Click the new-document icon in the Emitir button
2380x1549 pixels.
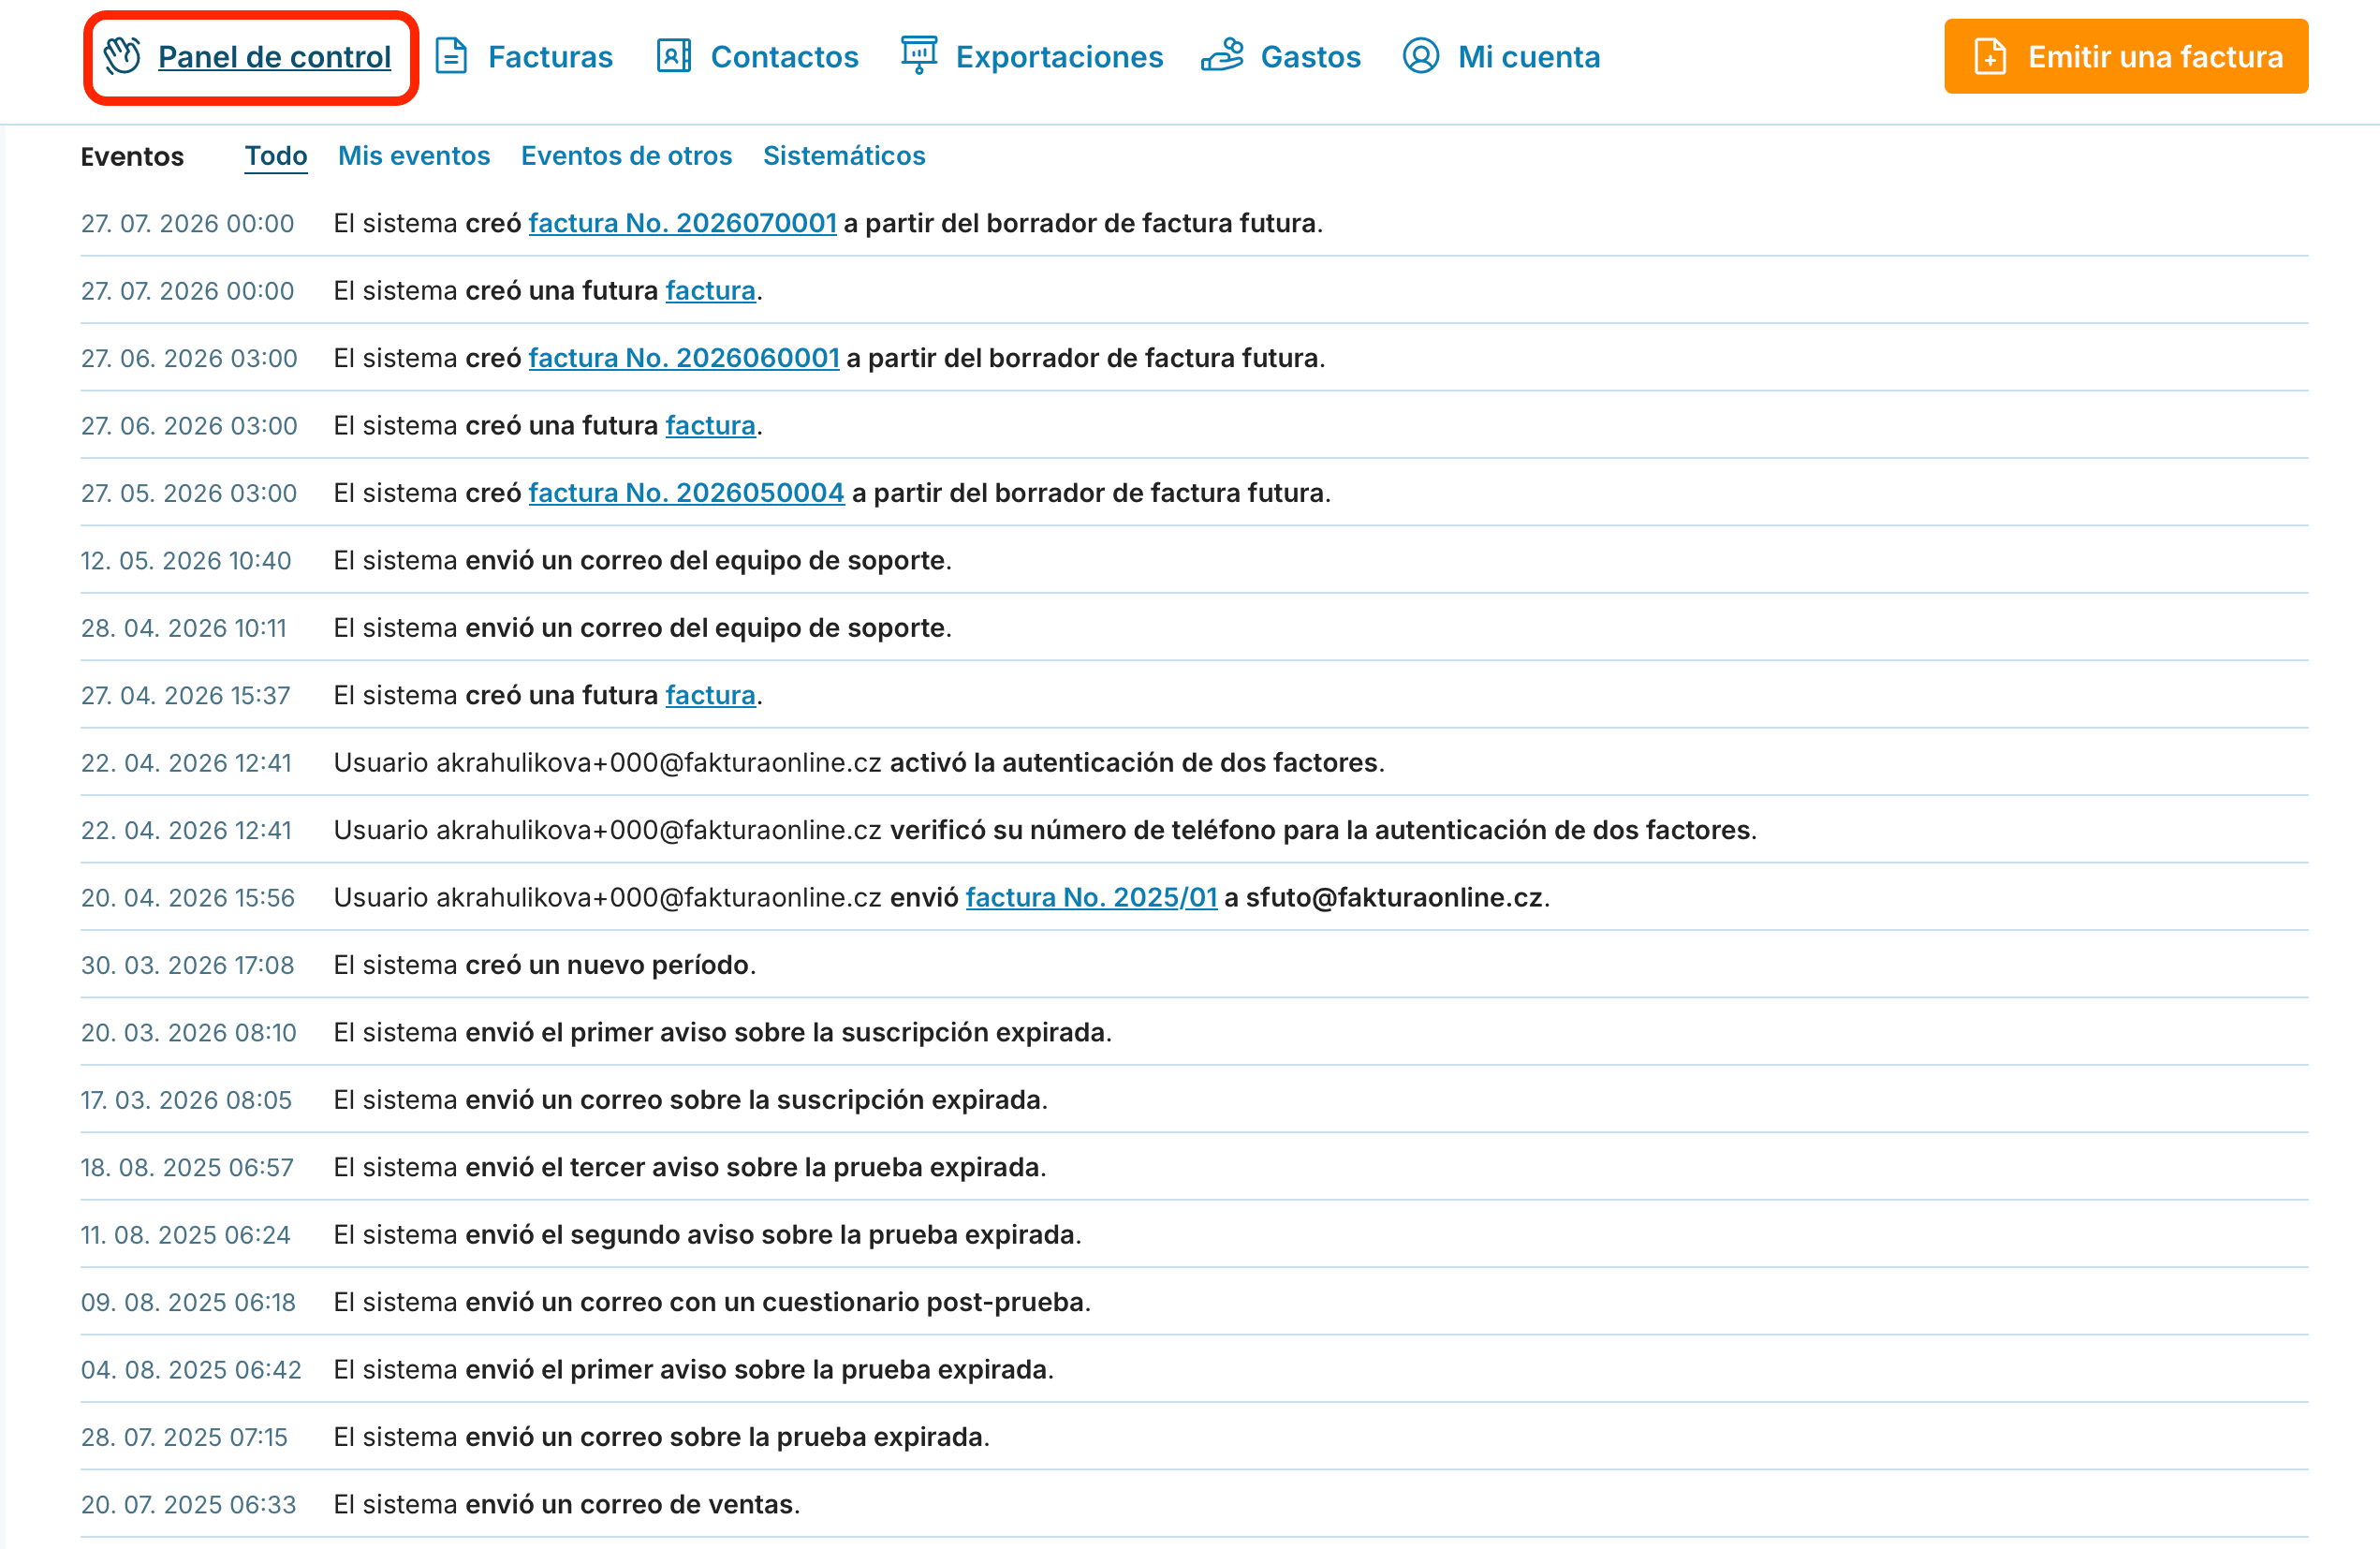1990,56
